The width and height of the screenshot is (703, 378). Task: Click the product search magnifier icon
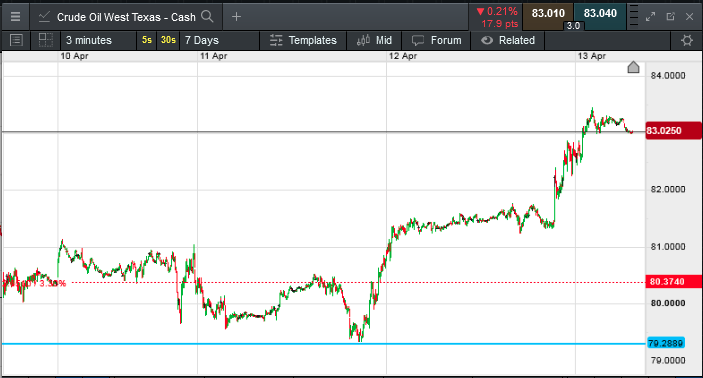(x=207, y=17)
